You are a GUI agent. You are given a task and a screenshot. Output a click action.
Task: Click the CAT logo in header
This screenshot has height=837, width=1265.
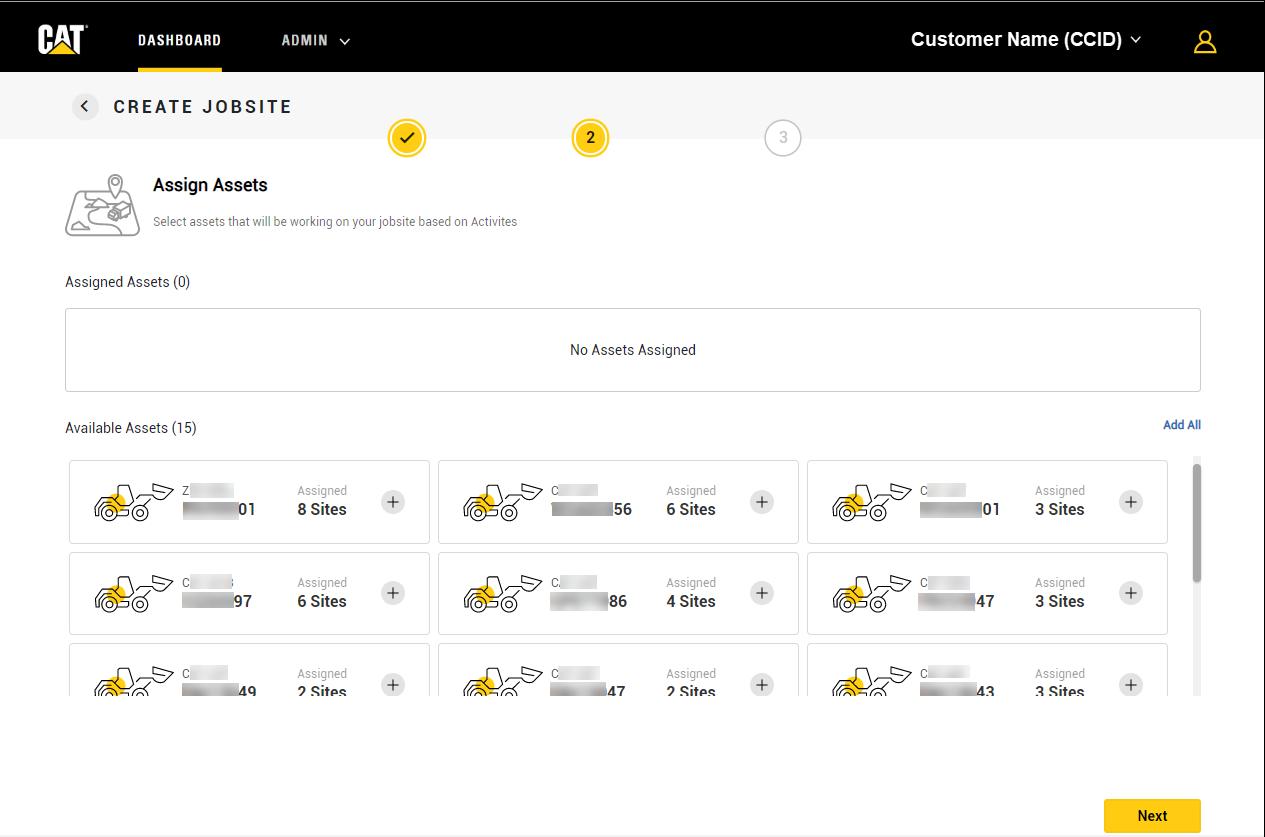point(62,40)
